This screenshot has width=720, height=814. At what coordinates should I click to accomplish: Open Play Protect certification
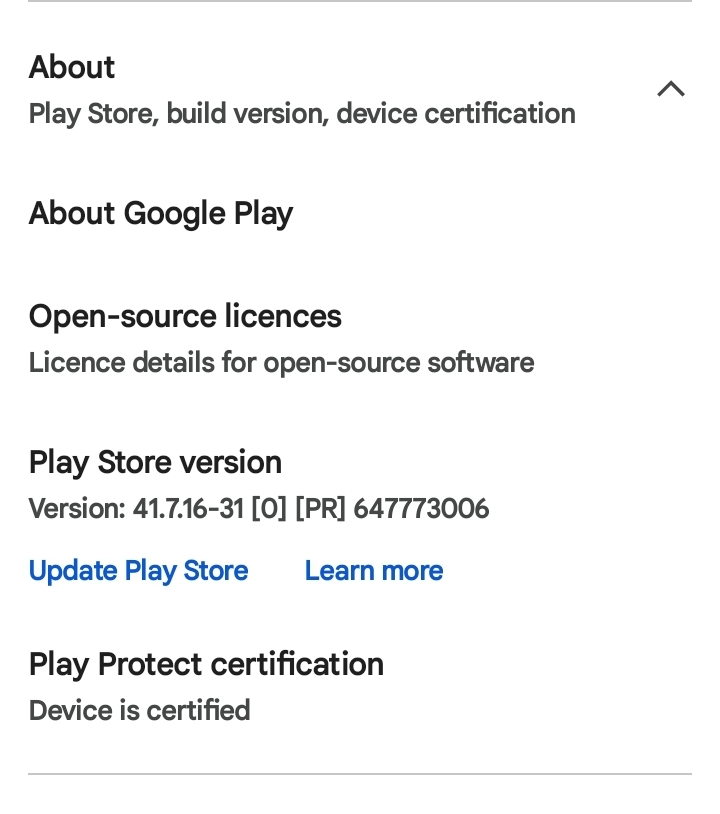(x=206, y=664)
